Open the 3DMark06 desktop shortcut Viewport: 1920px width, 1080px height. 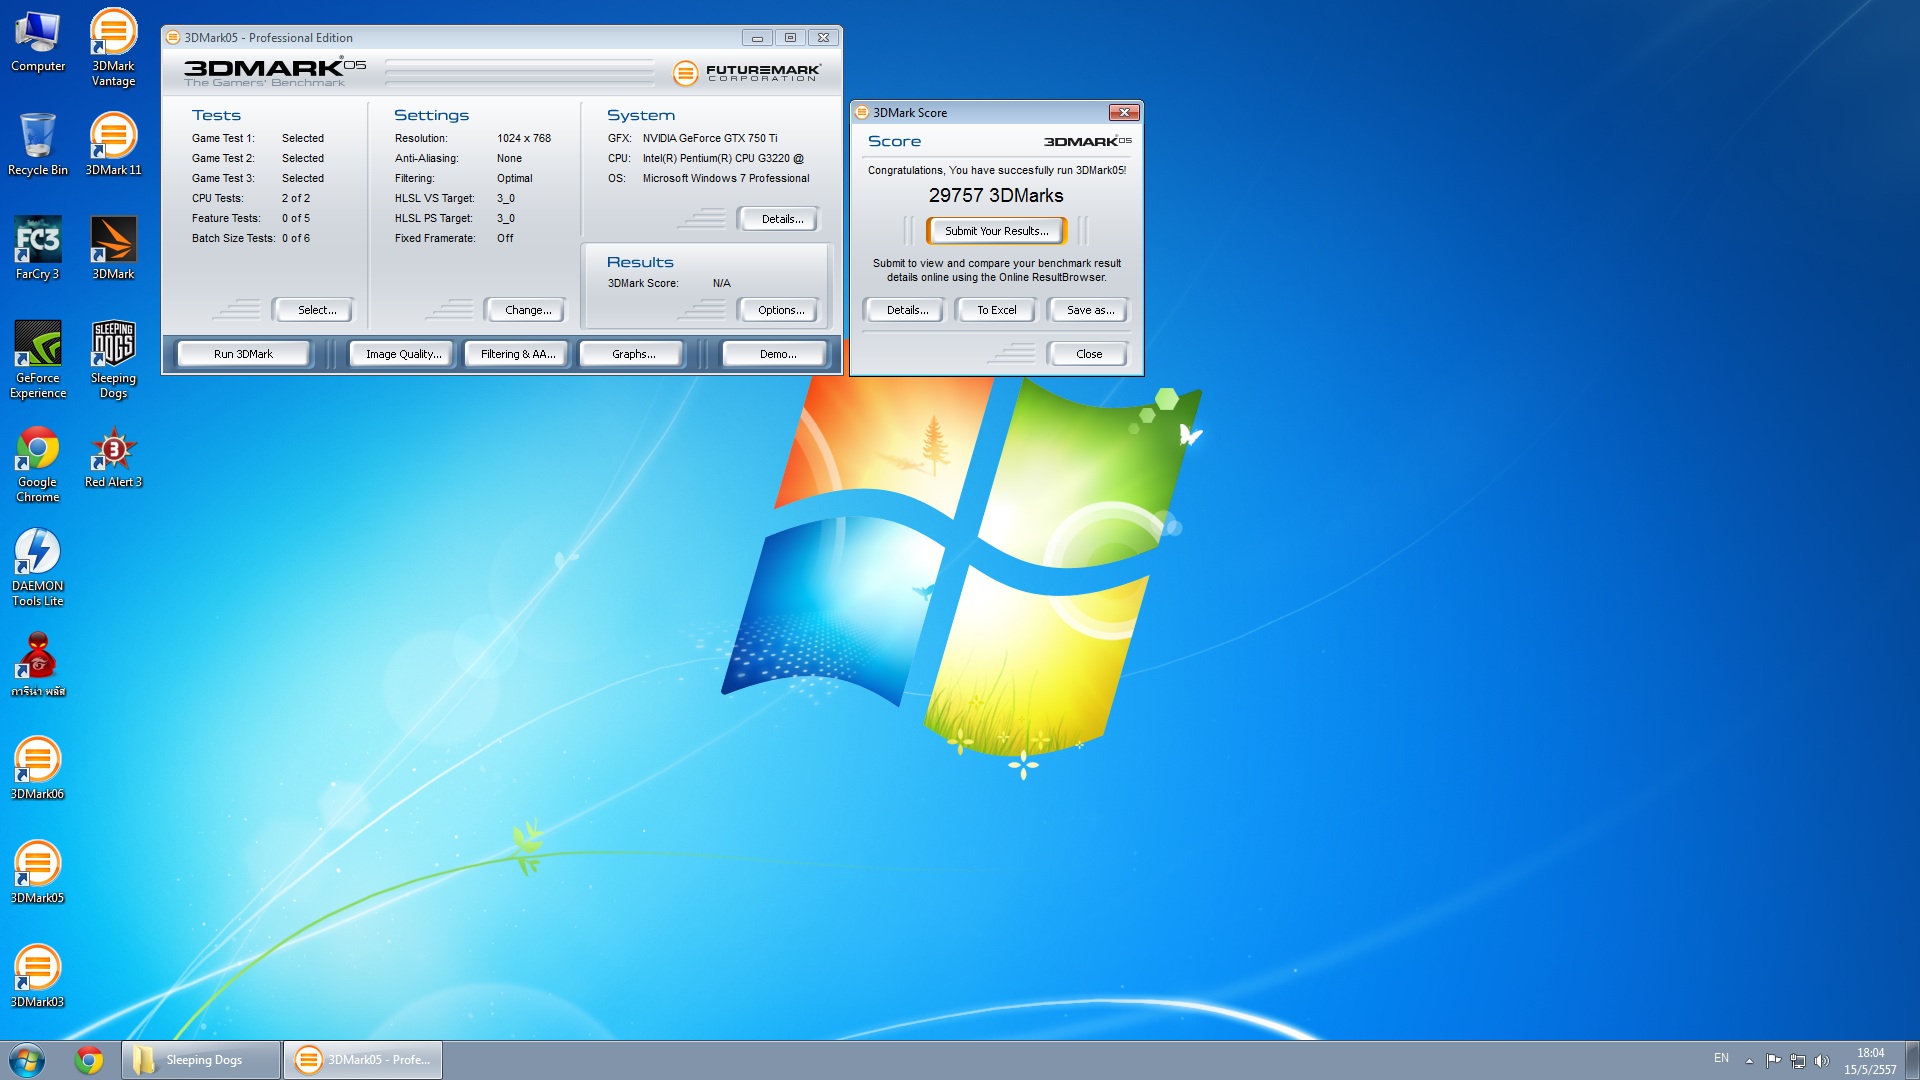pos(37,768)
